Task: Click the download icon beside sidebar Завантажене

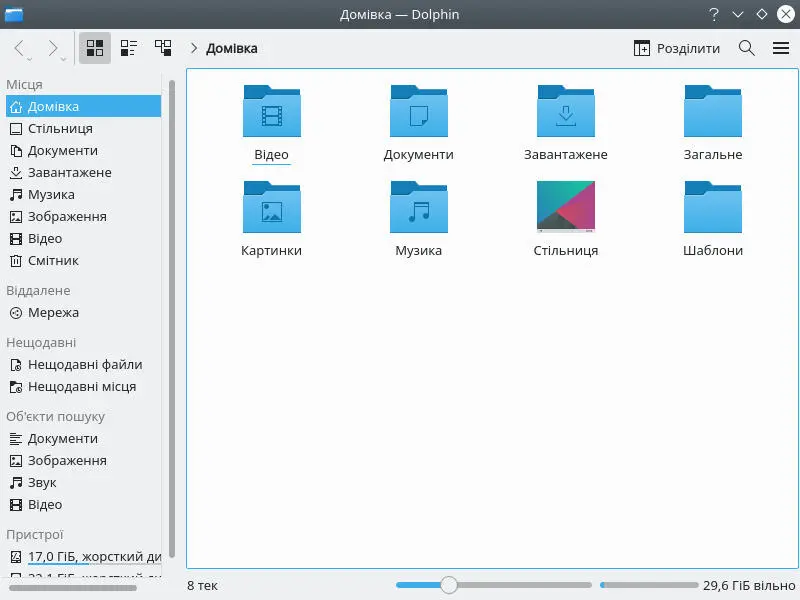Action: [x=16, y=173]
